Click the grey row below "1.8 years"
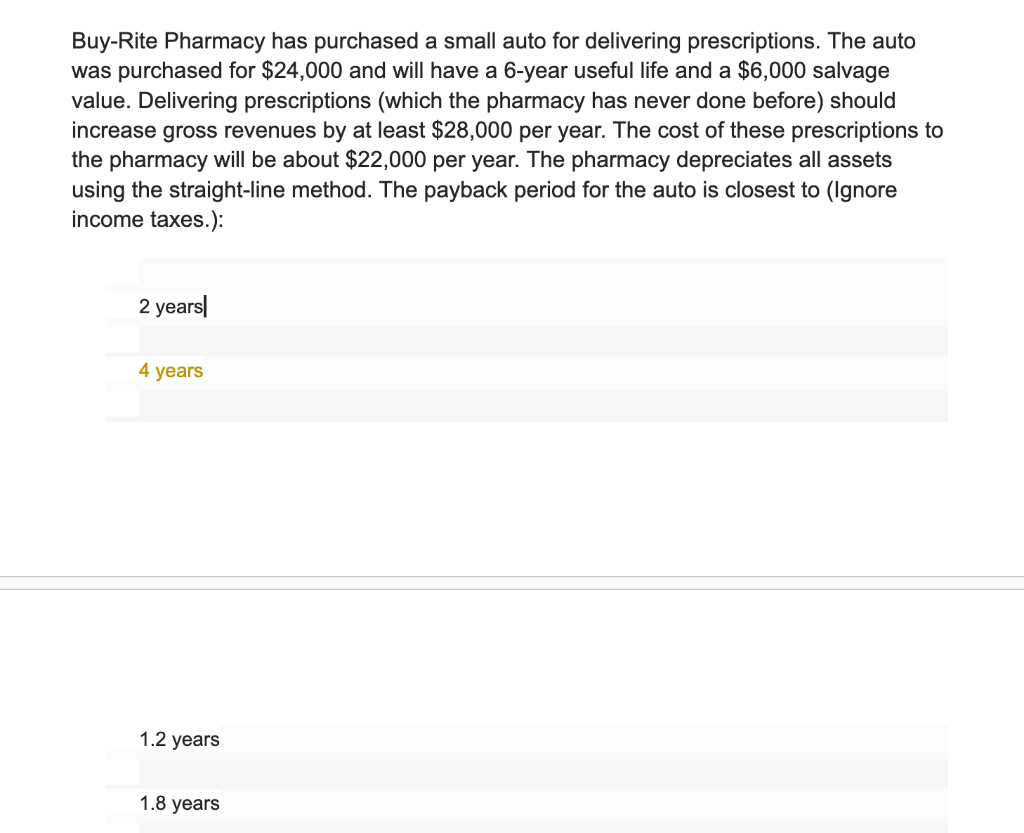 [540, 828]
